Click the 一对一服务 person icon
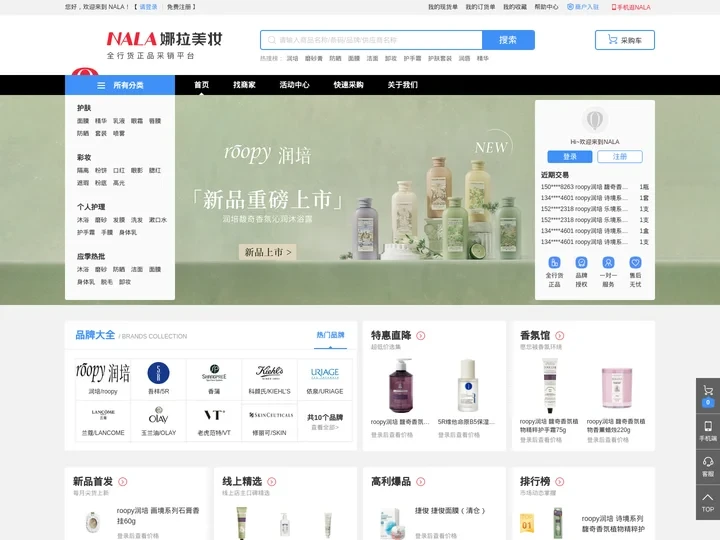Viewport: 720px width, 540px height. [608, 263]
